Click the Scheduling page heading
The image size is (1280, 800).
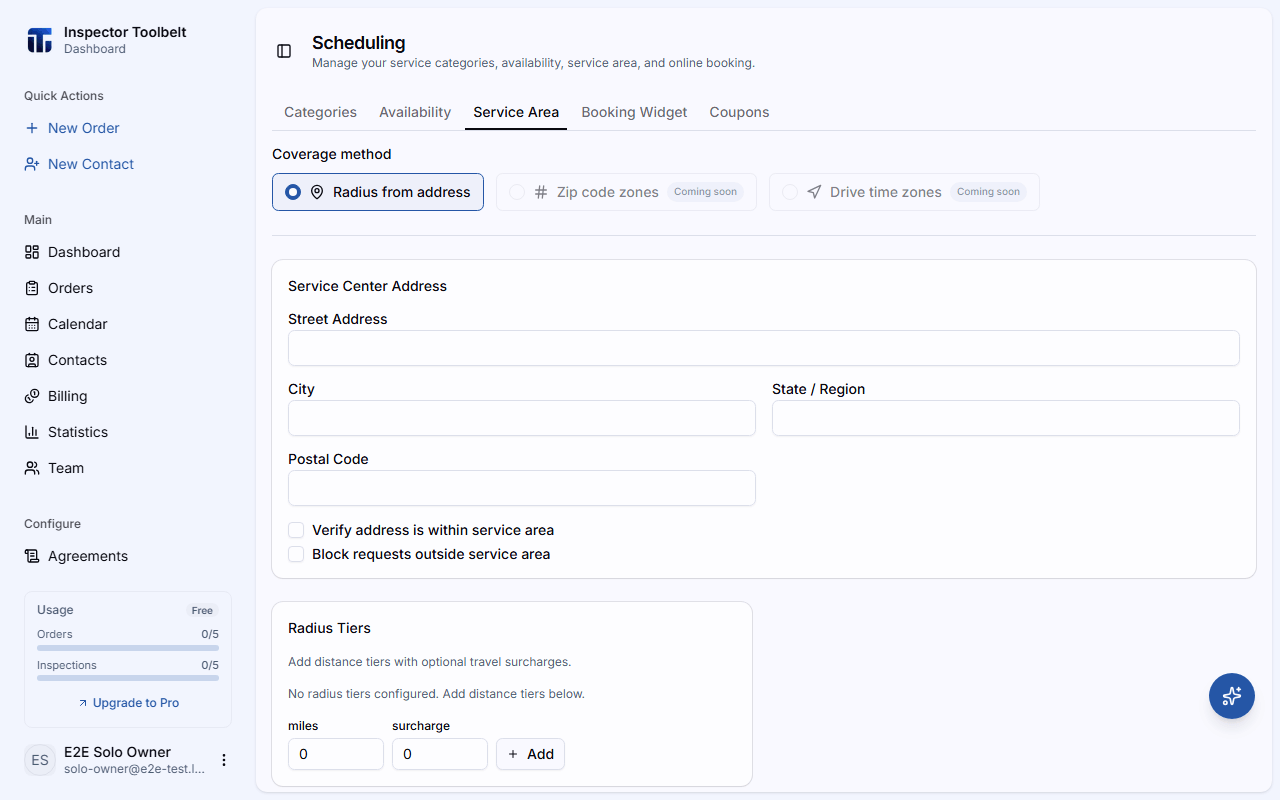pos(359,43)
